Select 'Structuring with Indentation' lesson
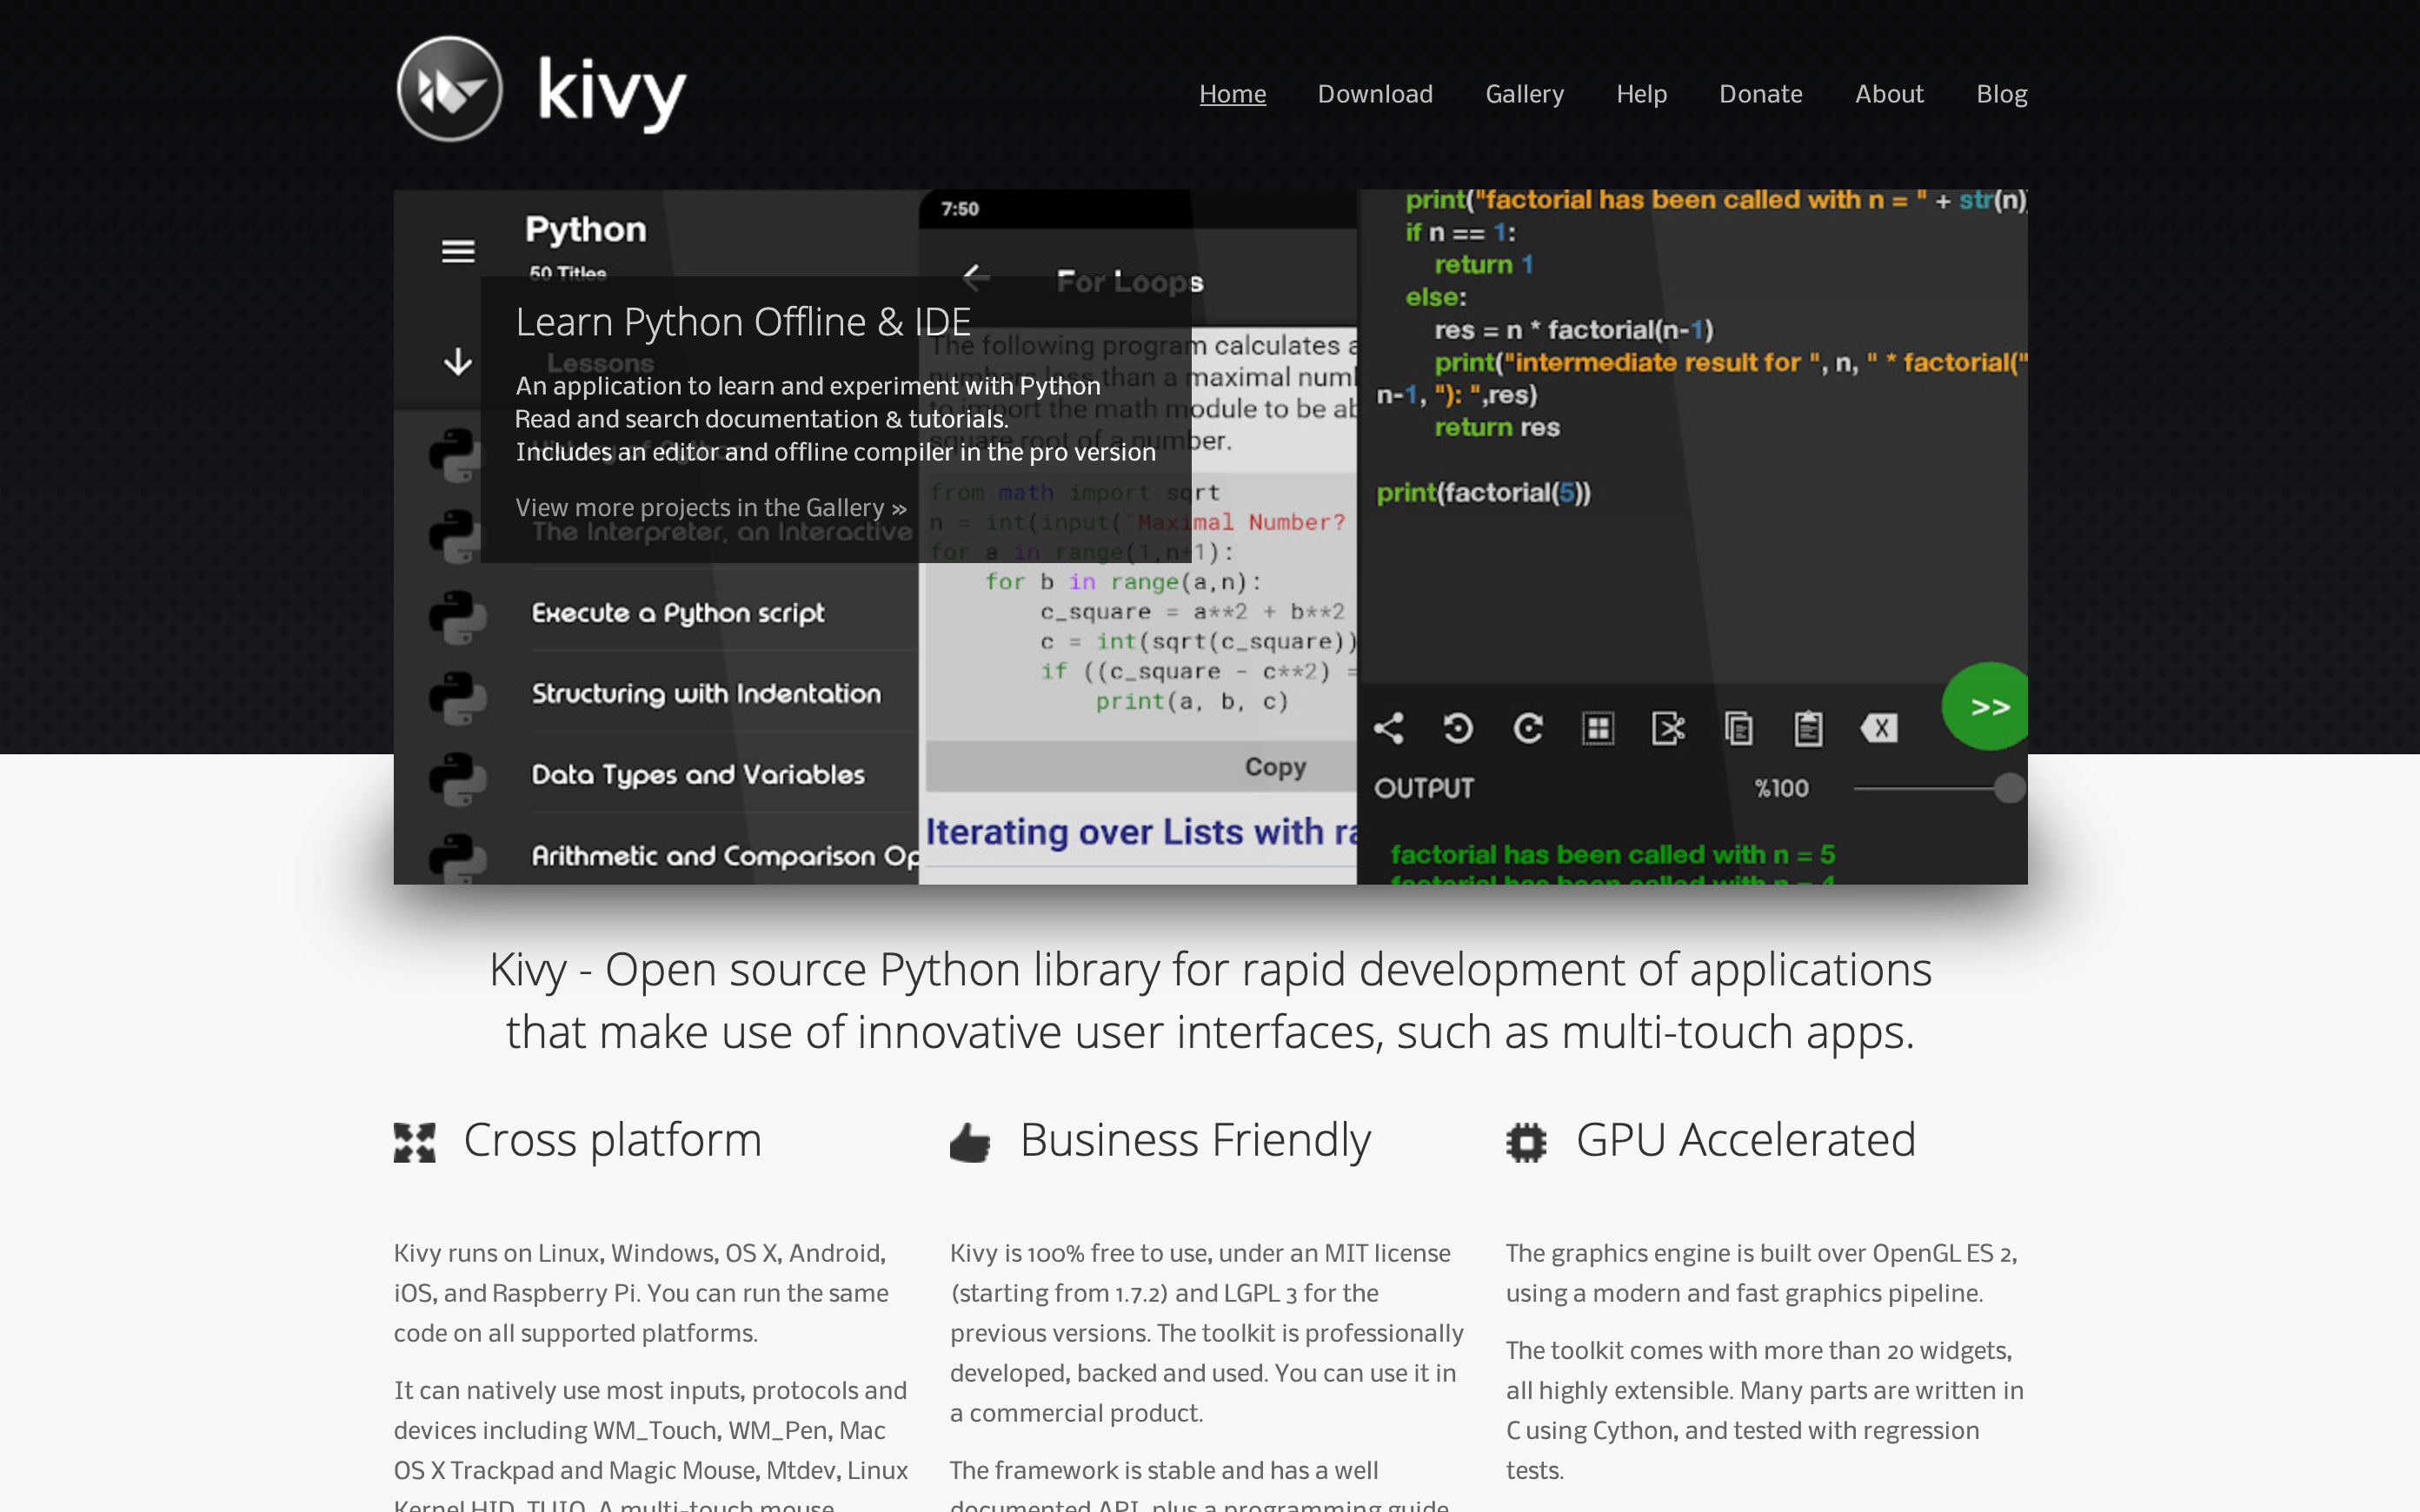The width and height of the screenshot is (2420, 1512). pos(706,694)
